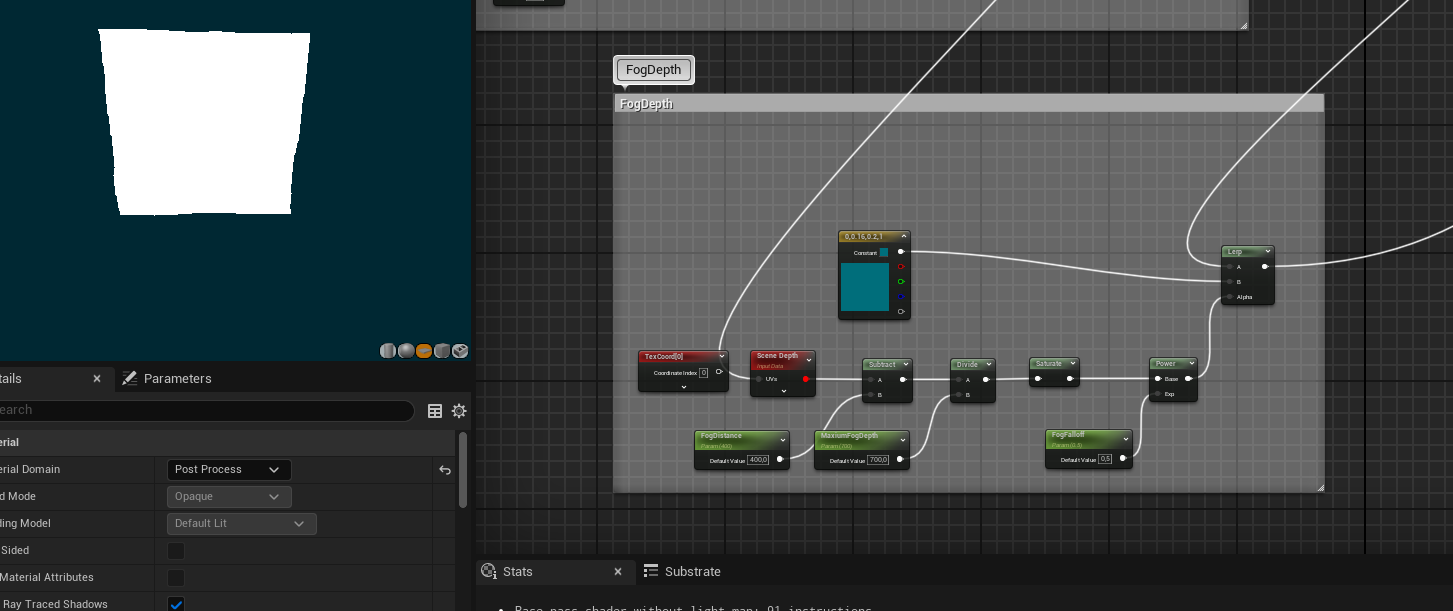
Task: Switch to the Parameters tab
Action: (x=177, y=379)
